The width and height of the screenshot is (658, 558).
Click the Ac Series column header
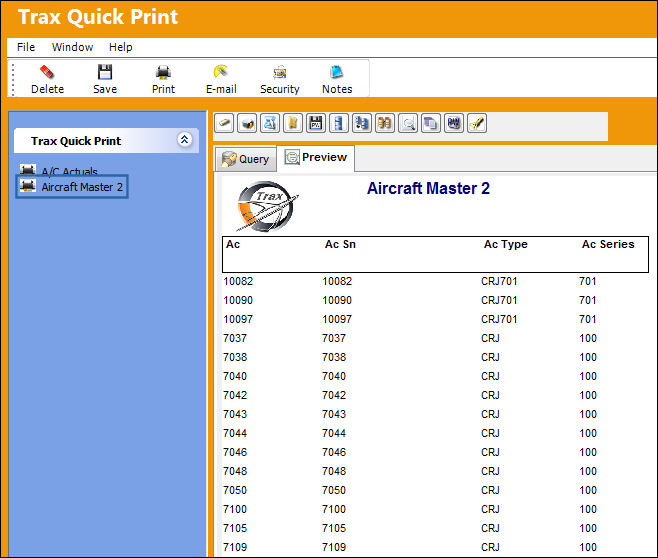click(608, 244)
